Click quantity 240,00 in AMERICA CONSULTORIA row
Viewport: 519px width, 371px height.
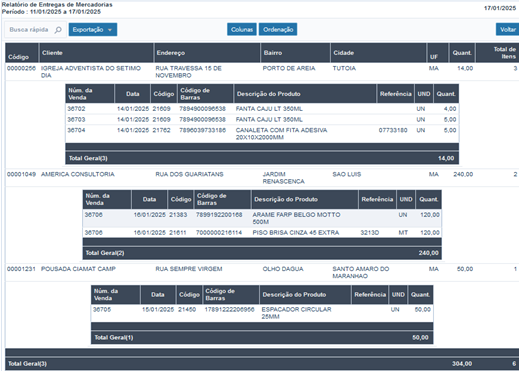coord(463,174)
